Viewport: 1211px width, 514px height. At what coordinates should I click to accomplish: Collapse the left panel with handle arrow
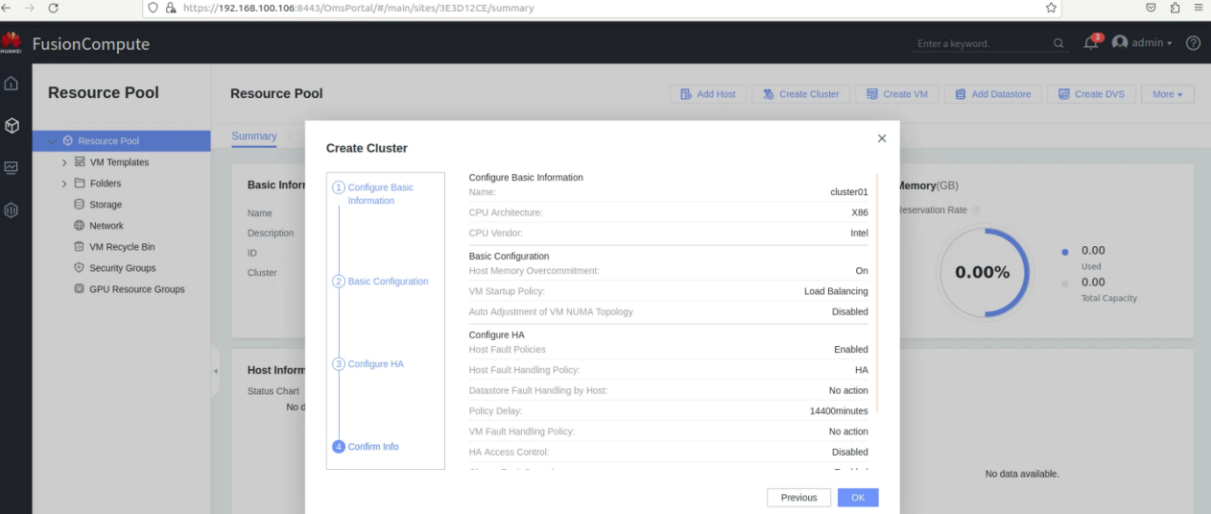(215, 371)
